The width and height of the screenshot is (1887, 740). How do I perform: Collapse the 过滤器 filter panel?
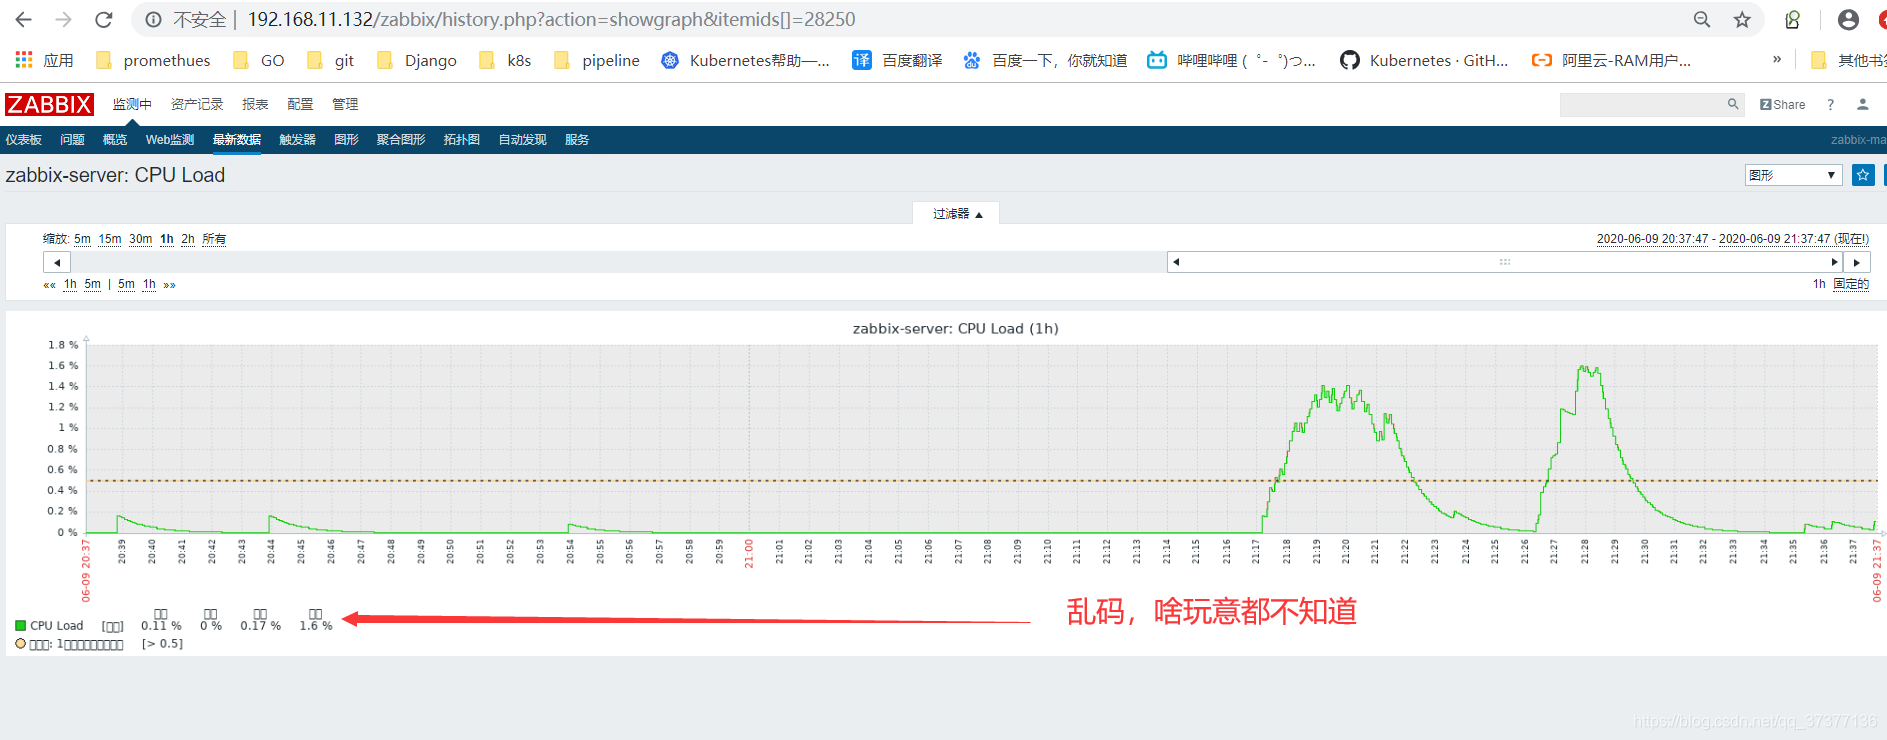pos(957,214)
